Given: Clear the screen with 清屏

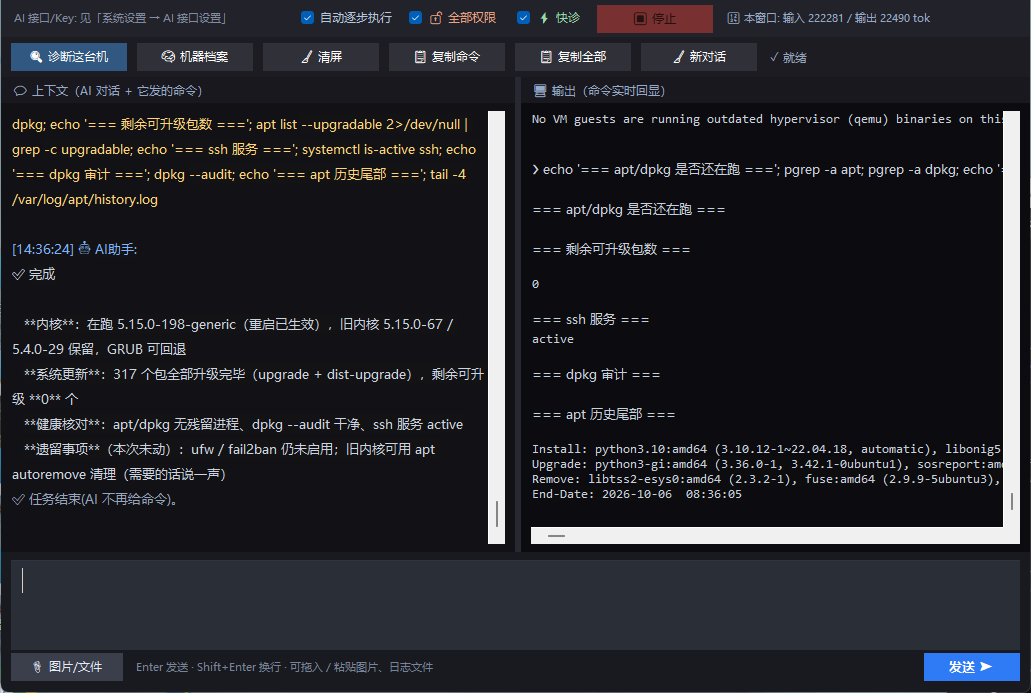Looking at the screenshot, I should point(321,57).
